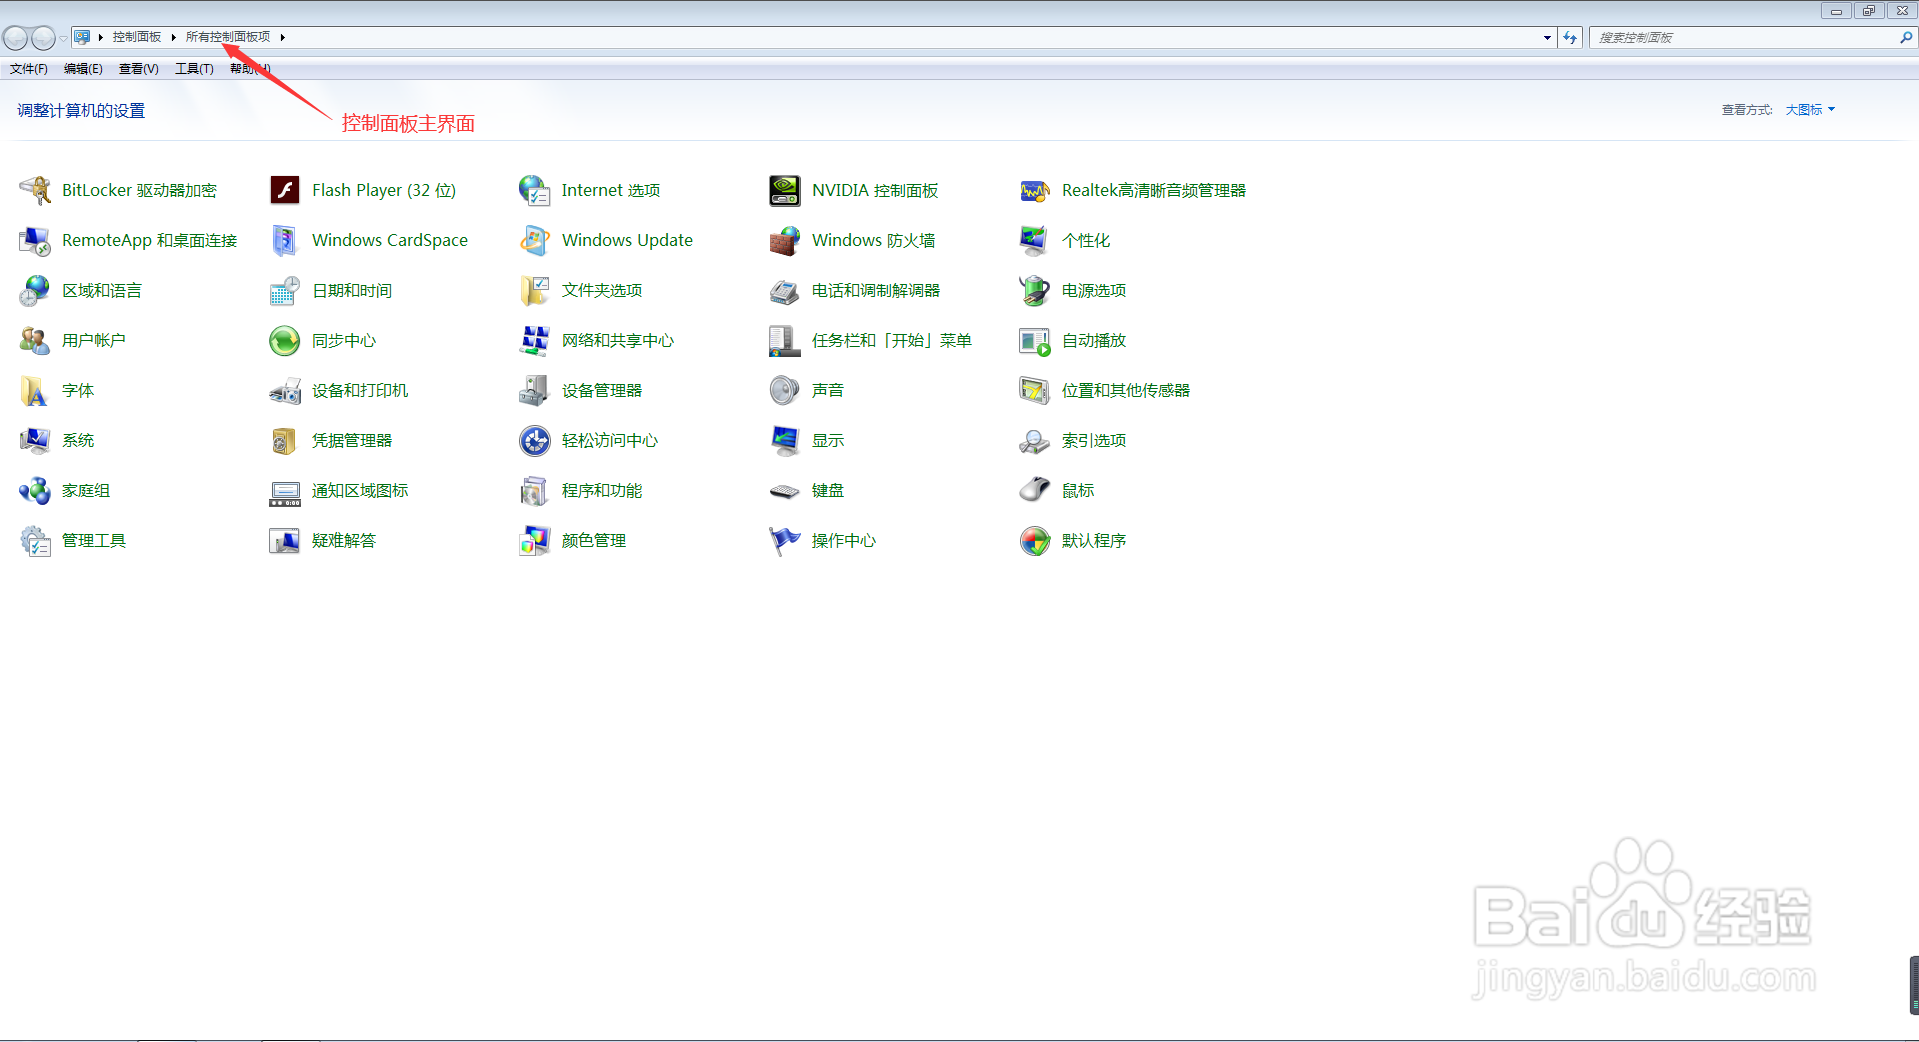Open the 同步中心 green icon
The image size is (1919, 1042).
click(285, 340)
